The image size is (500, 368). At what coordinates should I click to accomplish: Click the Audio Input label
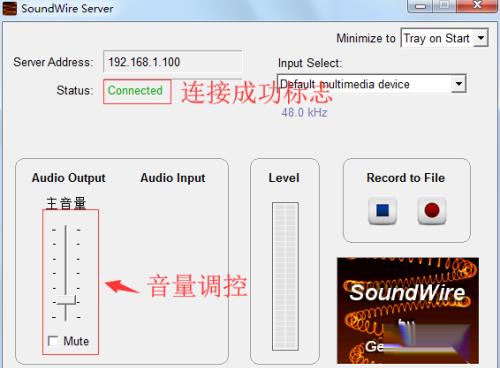[173, 178]
